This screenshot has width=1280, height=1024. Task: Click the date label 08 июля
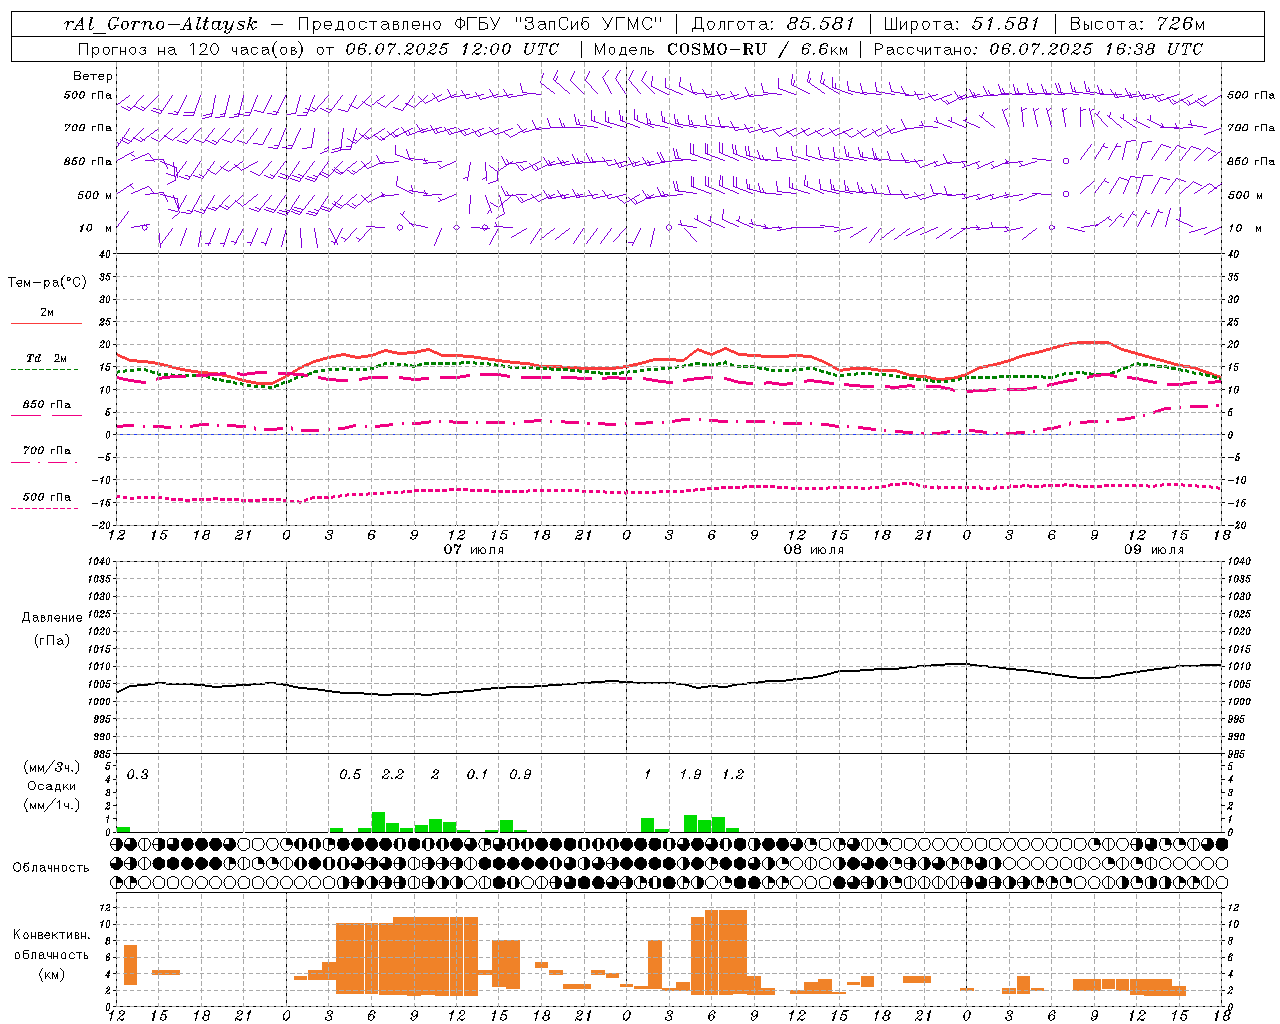(813, 550)
